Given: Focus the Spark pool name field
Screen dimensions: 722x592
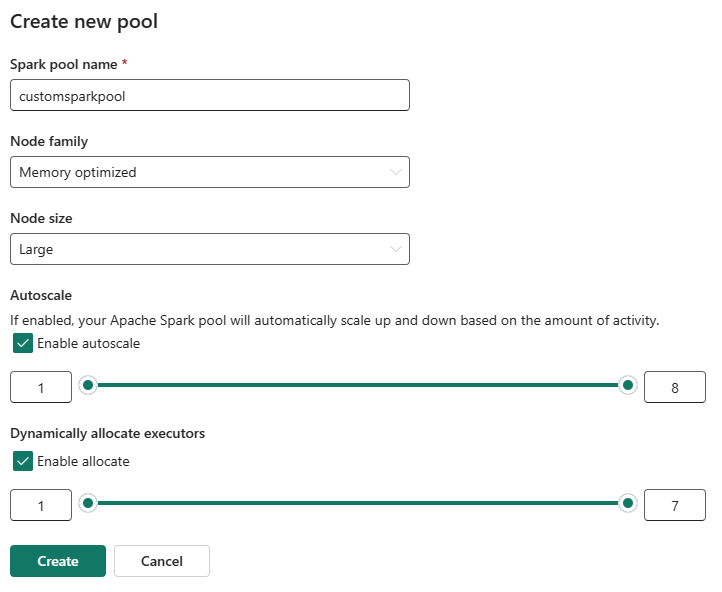Looking at the screenshot, I should click(x=210, y=95).
